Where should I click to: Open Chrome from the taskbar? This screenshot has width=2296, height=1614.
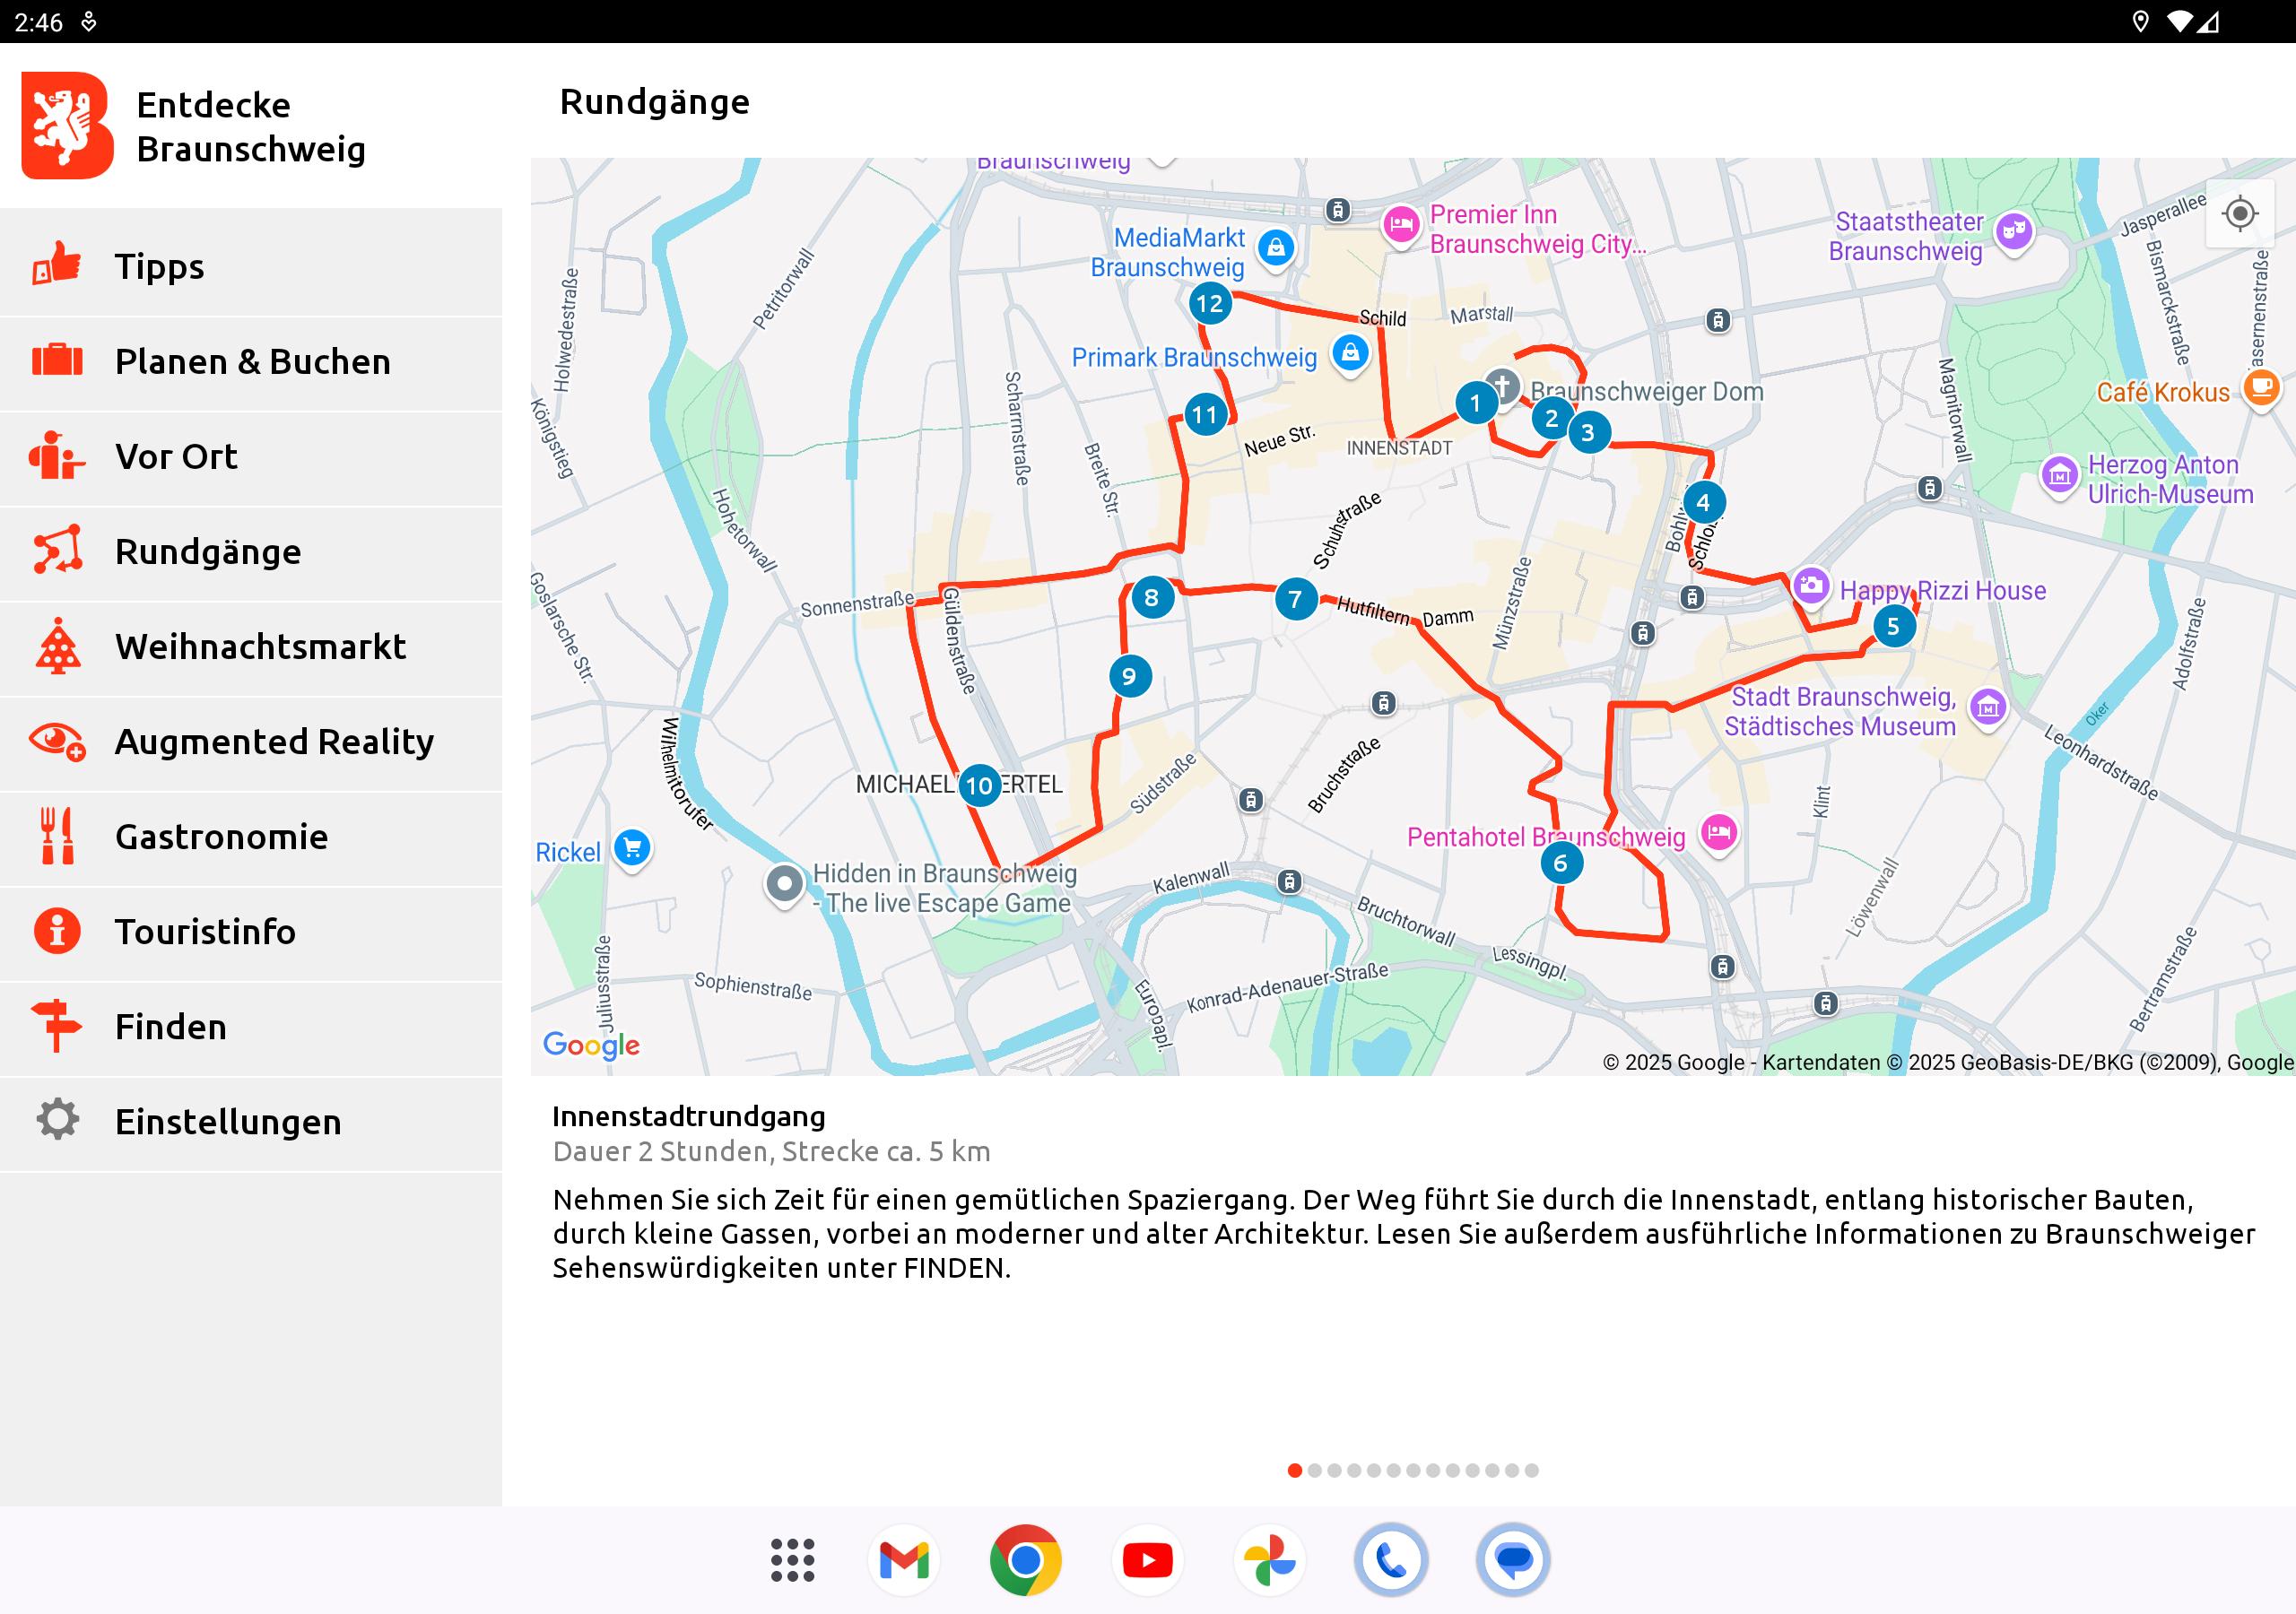point(1026,1560)
